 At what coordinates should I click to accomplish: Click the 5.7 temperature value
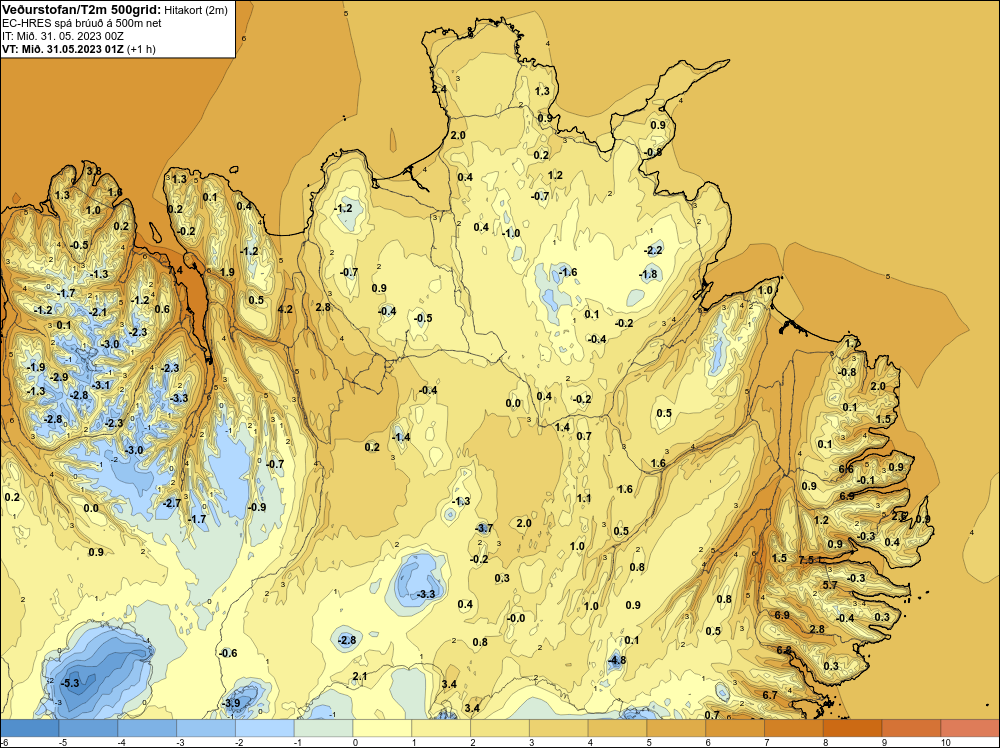click(x=830, y=585)
